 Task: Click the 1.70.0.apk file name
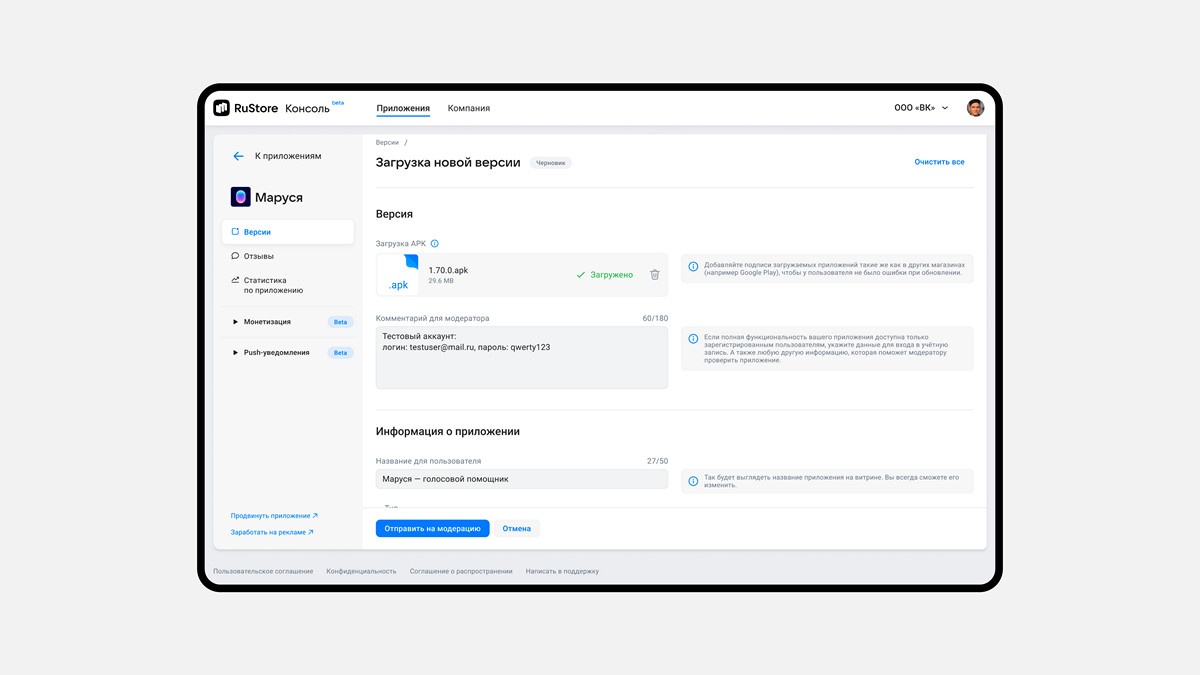448,270
